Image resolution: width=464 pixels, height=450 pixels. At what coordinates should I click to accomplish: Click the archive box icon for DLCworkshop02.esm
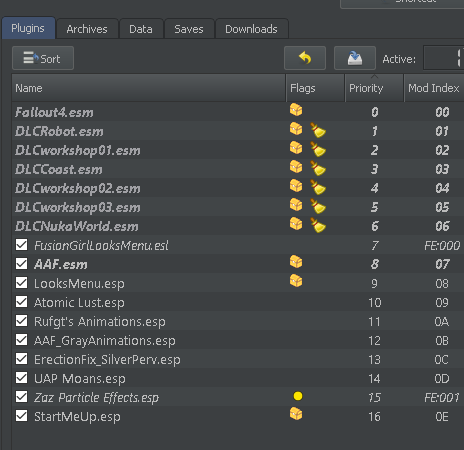click(x=296, y=186)
